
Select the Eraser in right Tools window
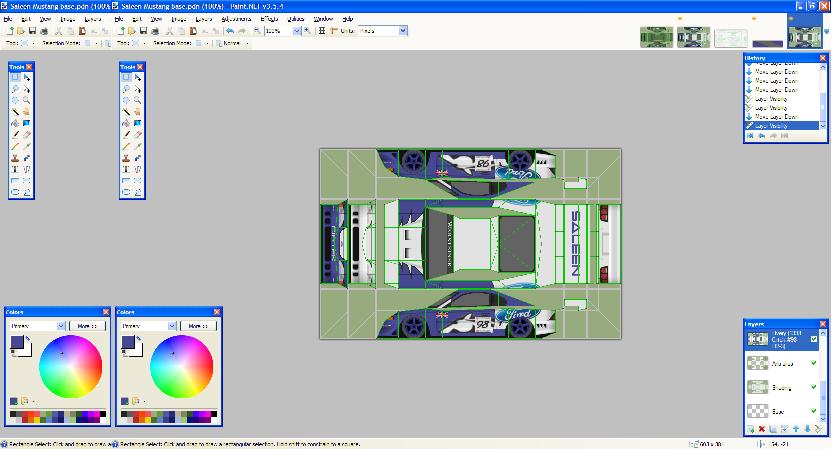(138, 135)
